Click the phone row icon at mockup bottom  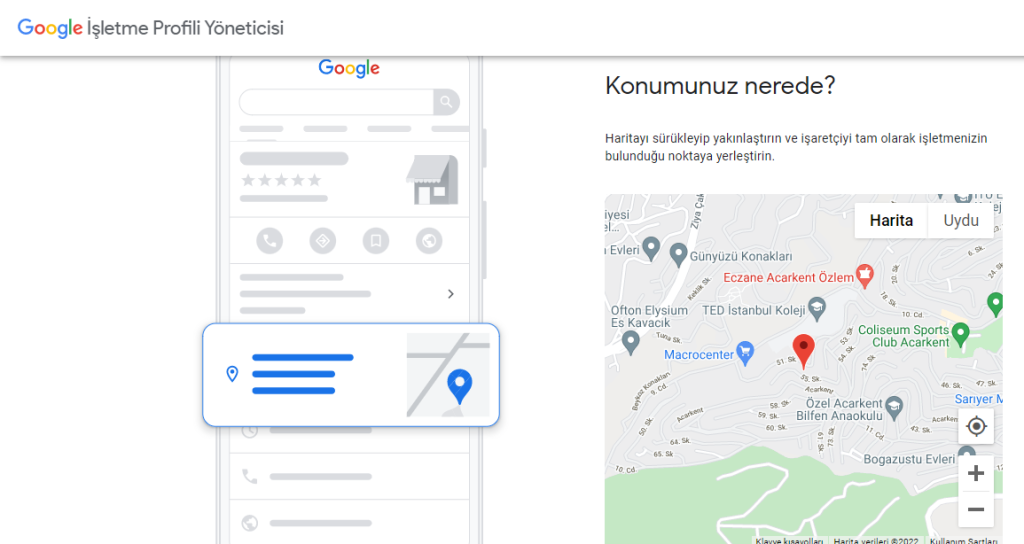[249, 476]
